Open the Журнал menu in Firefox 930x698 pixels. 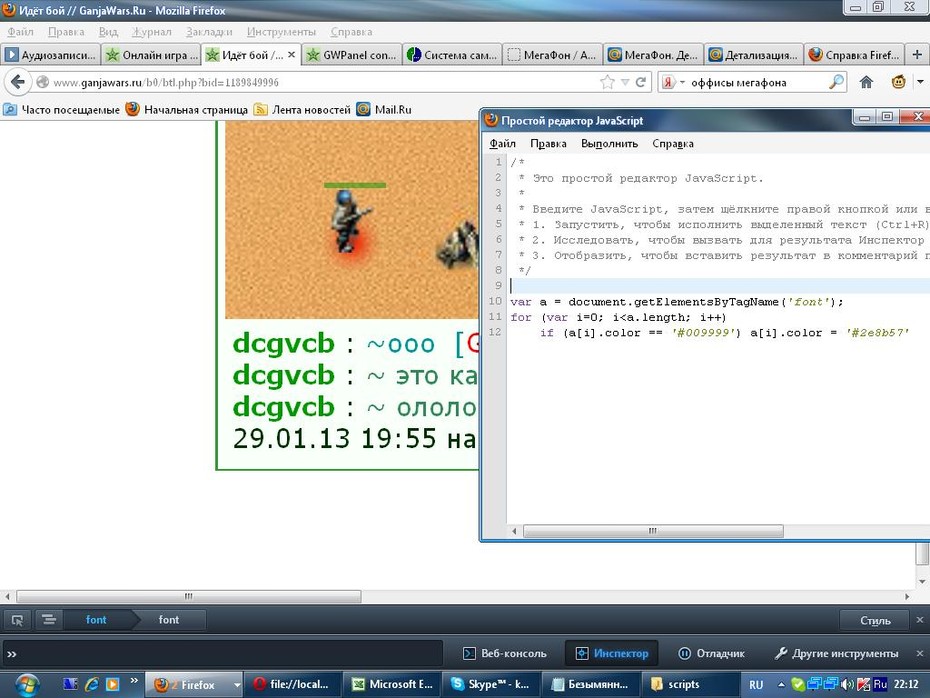pos(151,31)
